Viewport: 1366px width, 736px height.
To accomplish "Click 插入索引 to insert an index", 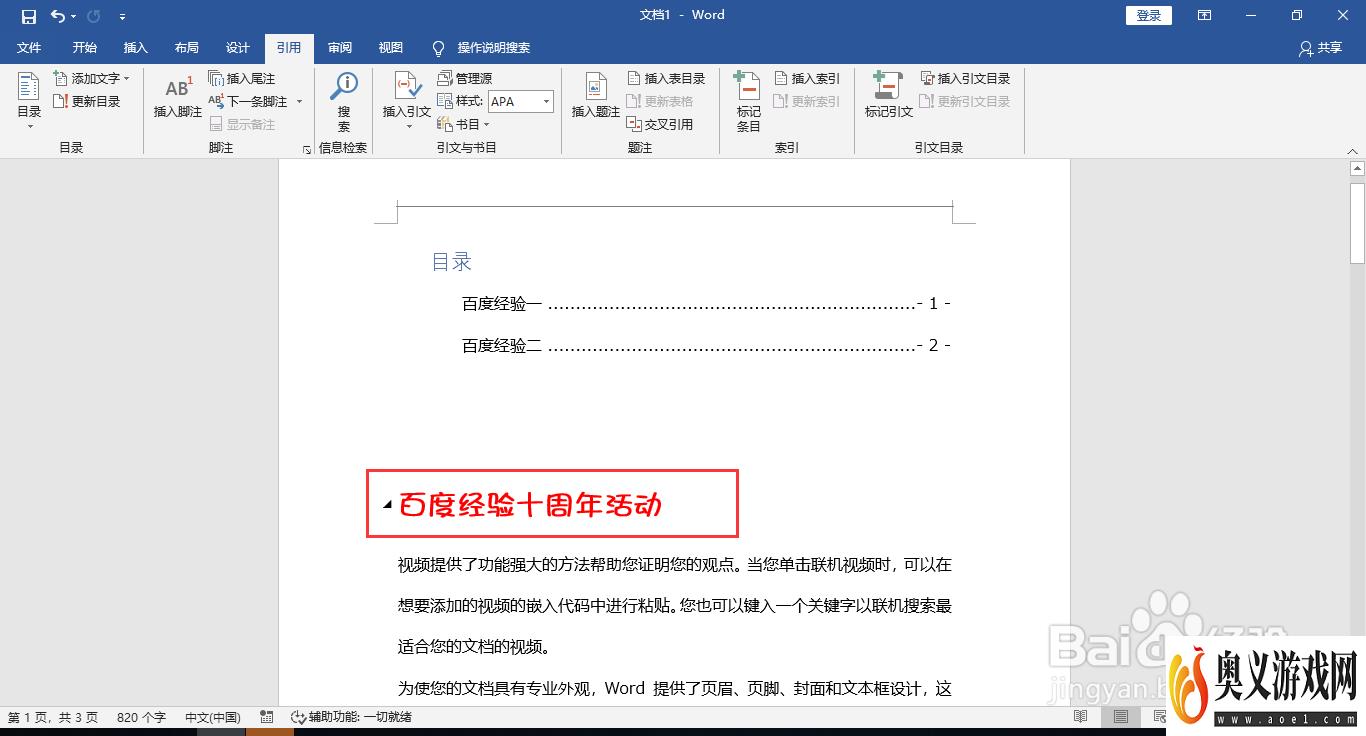I will pos(807,78).
